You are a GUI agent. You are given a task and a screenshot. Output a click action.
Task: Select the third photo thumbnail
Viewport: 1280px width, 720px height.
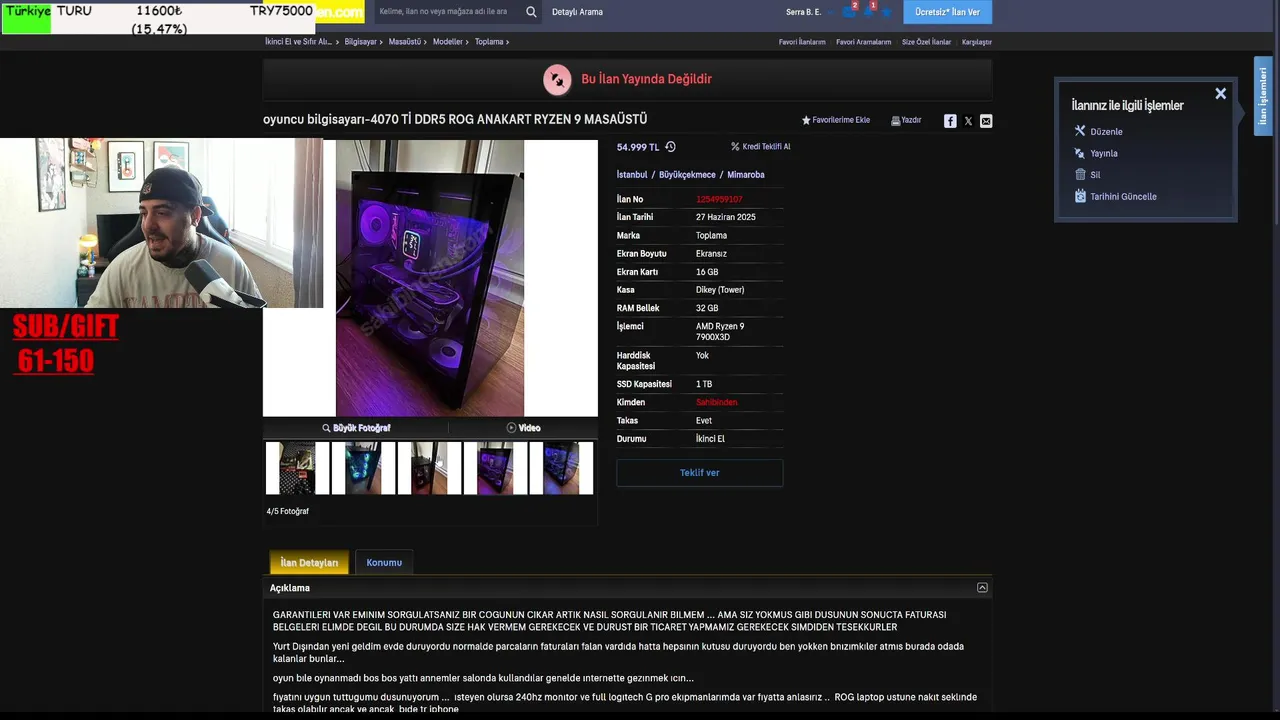coord(429,468)
